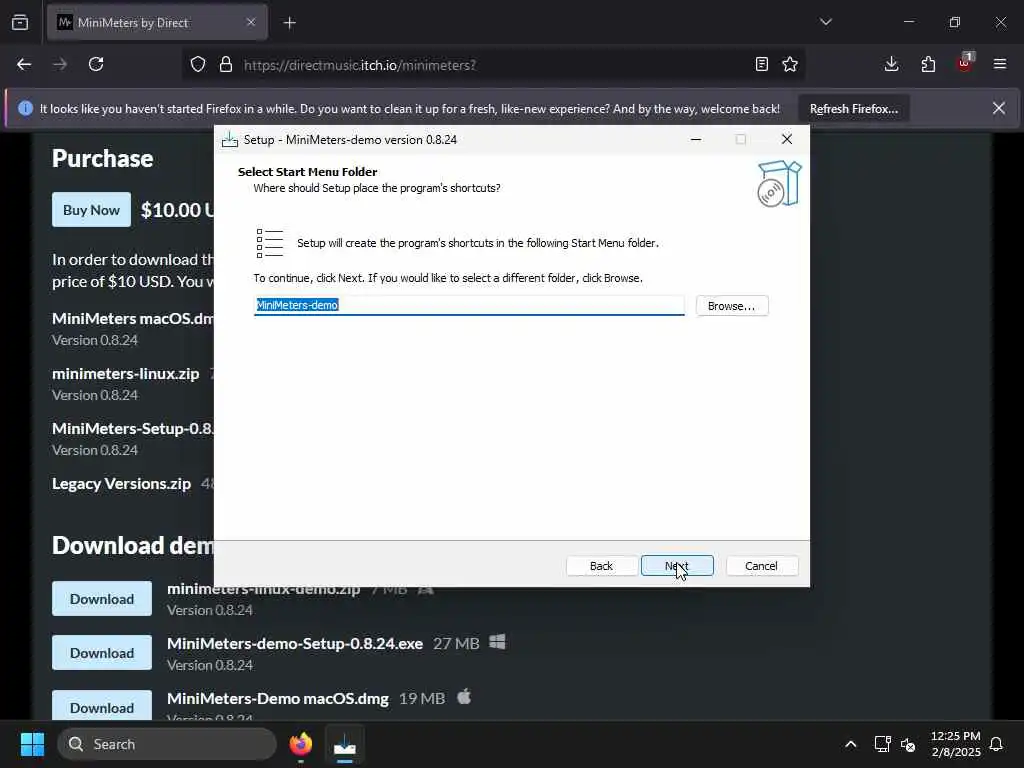The width and height of the screenshot is (1024, 768).
Task: Download minimeters-linux-demo.zip
Action: 102,599
